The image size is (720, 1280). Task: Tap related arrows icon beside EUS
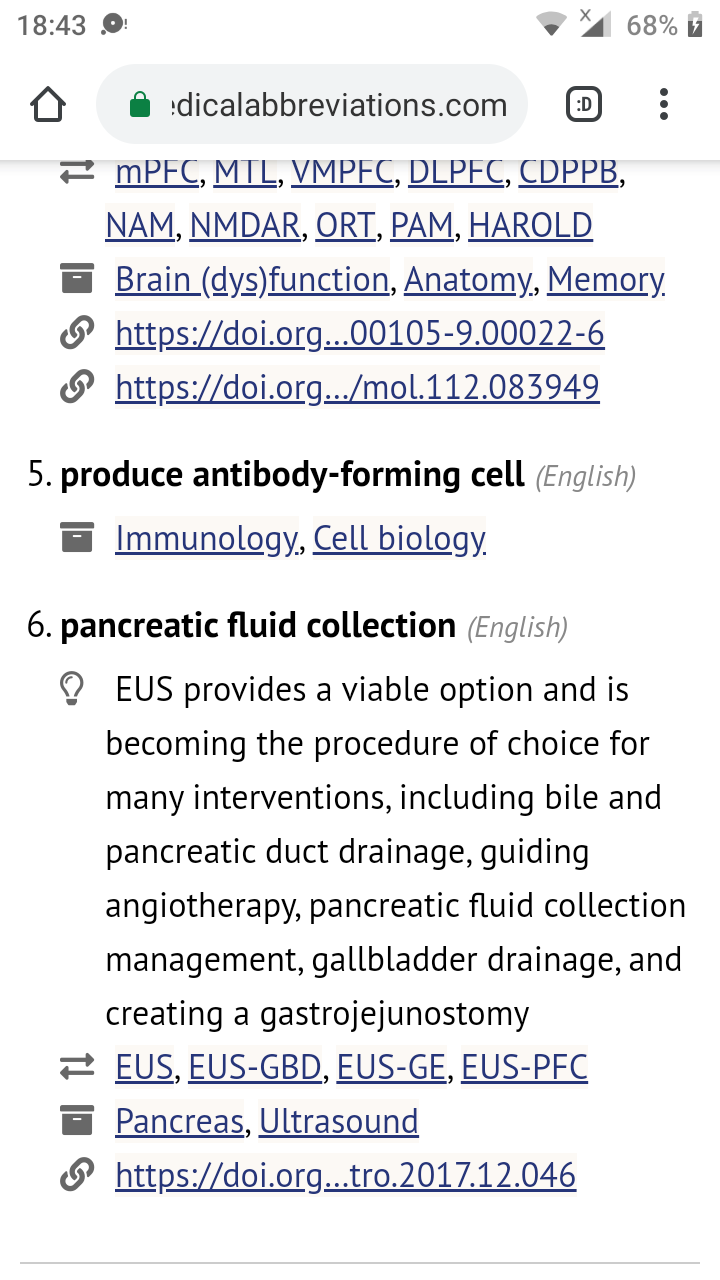tap(76, 1067)
